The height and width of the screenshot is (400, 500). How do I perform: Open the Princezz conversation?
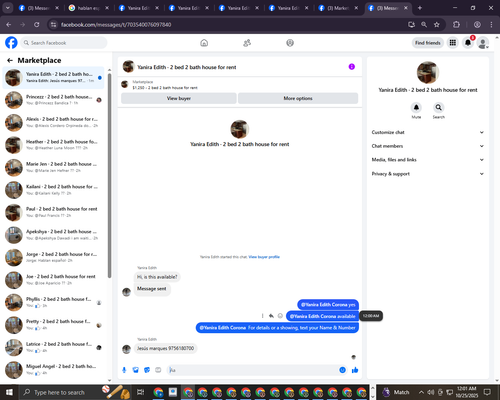click(54, 100)
